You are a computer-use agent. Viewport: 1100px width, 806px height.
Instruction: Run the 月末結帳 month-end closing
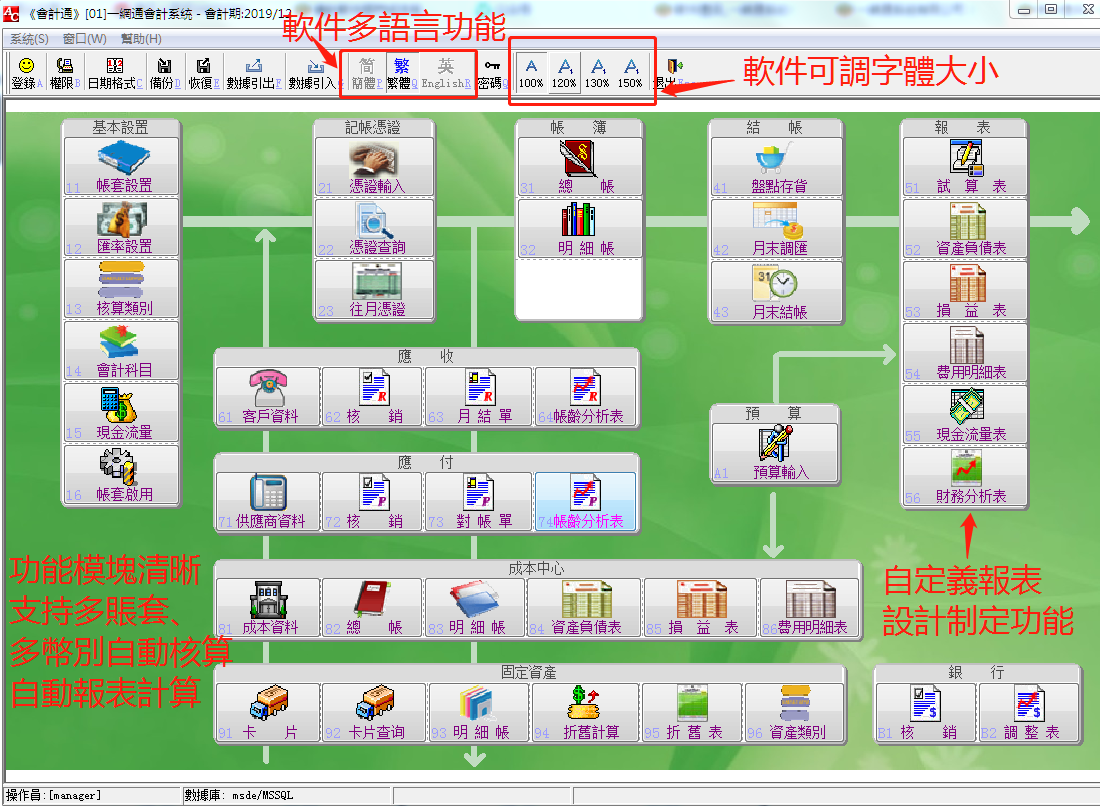775,293
